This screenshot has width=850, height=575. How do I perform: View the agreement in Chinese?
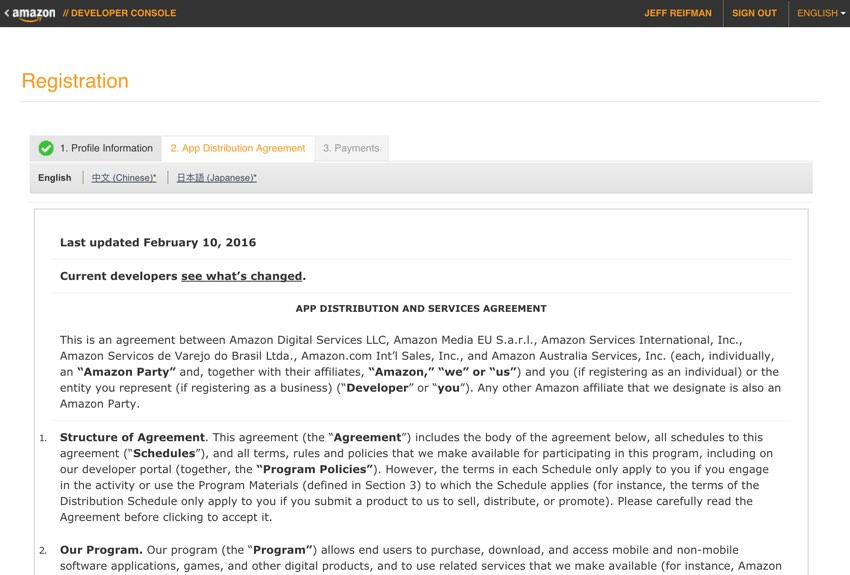coord(124,178)
